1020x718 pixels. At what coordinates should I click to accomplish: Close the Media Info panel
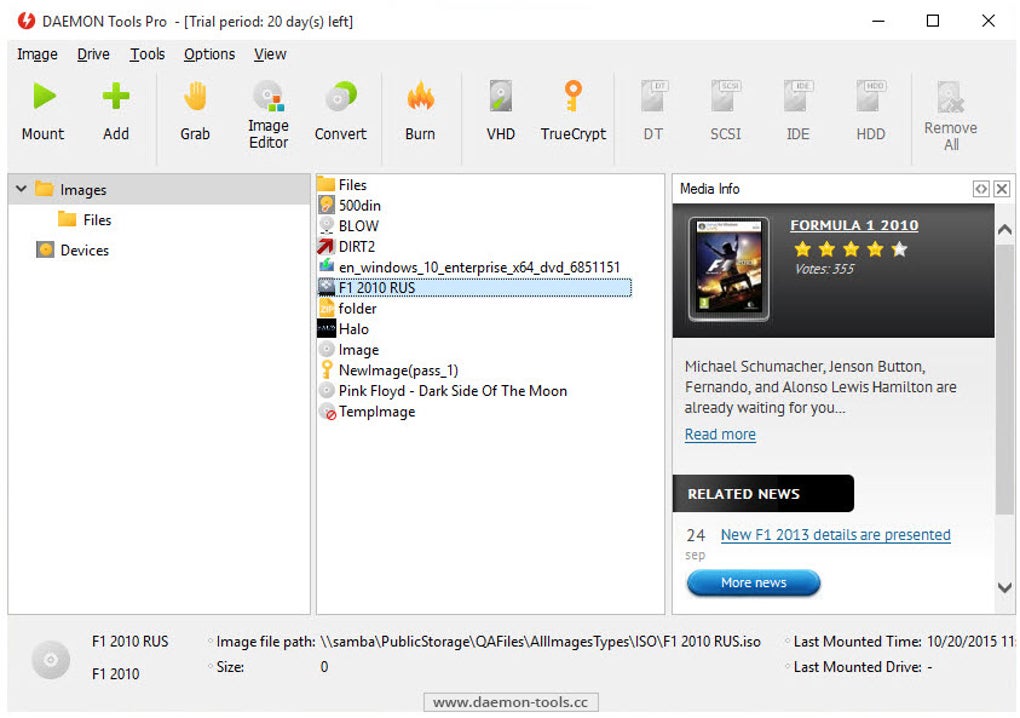[1002, 189]
